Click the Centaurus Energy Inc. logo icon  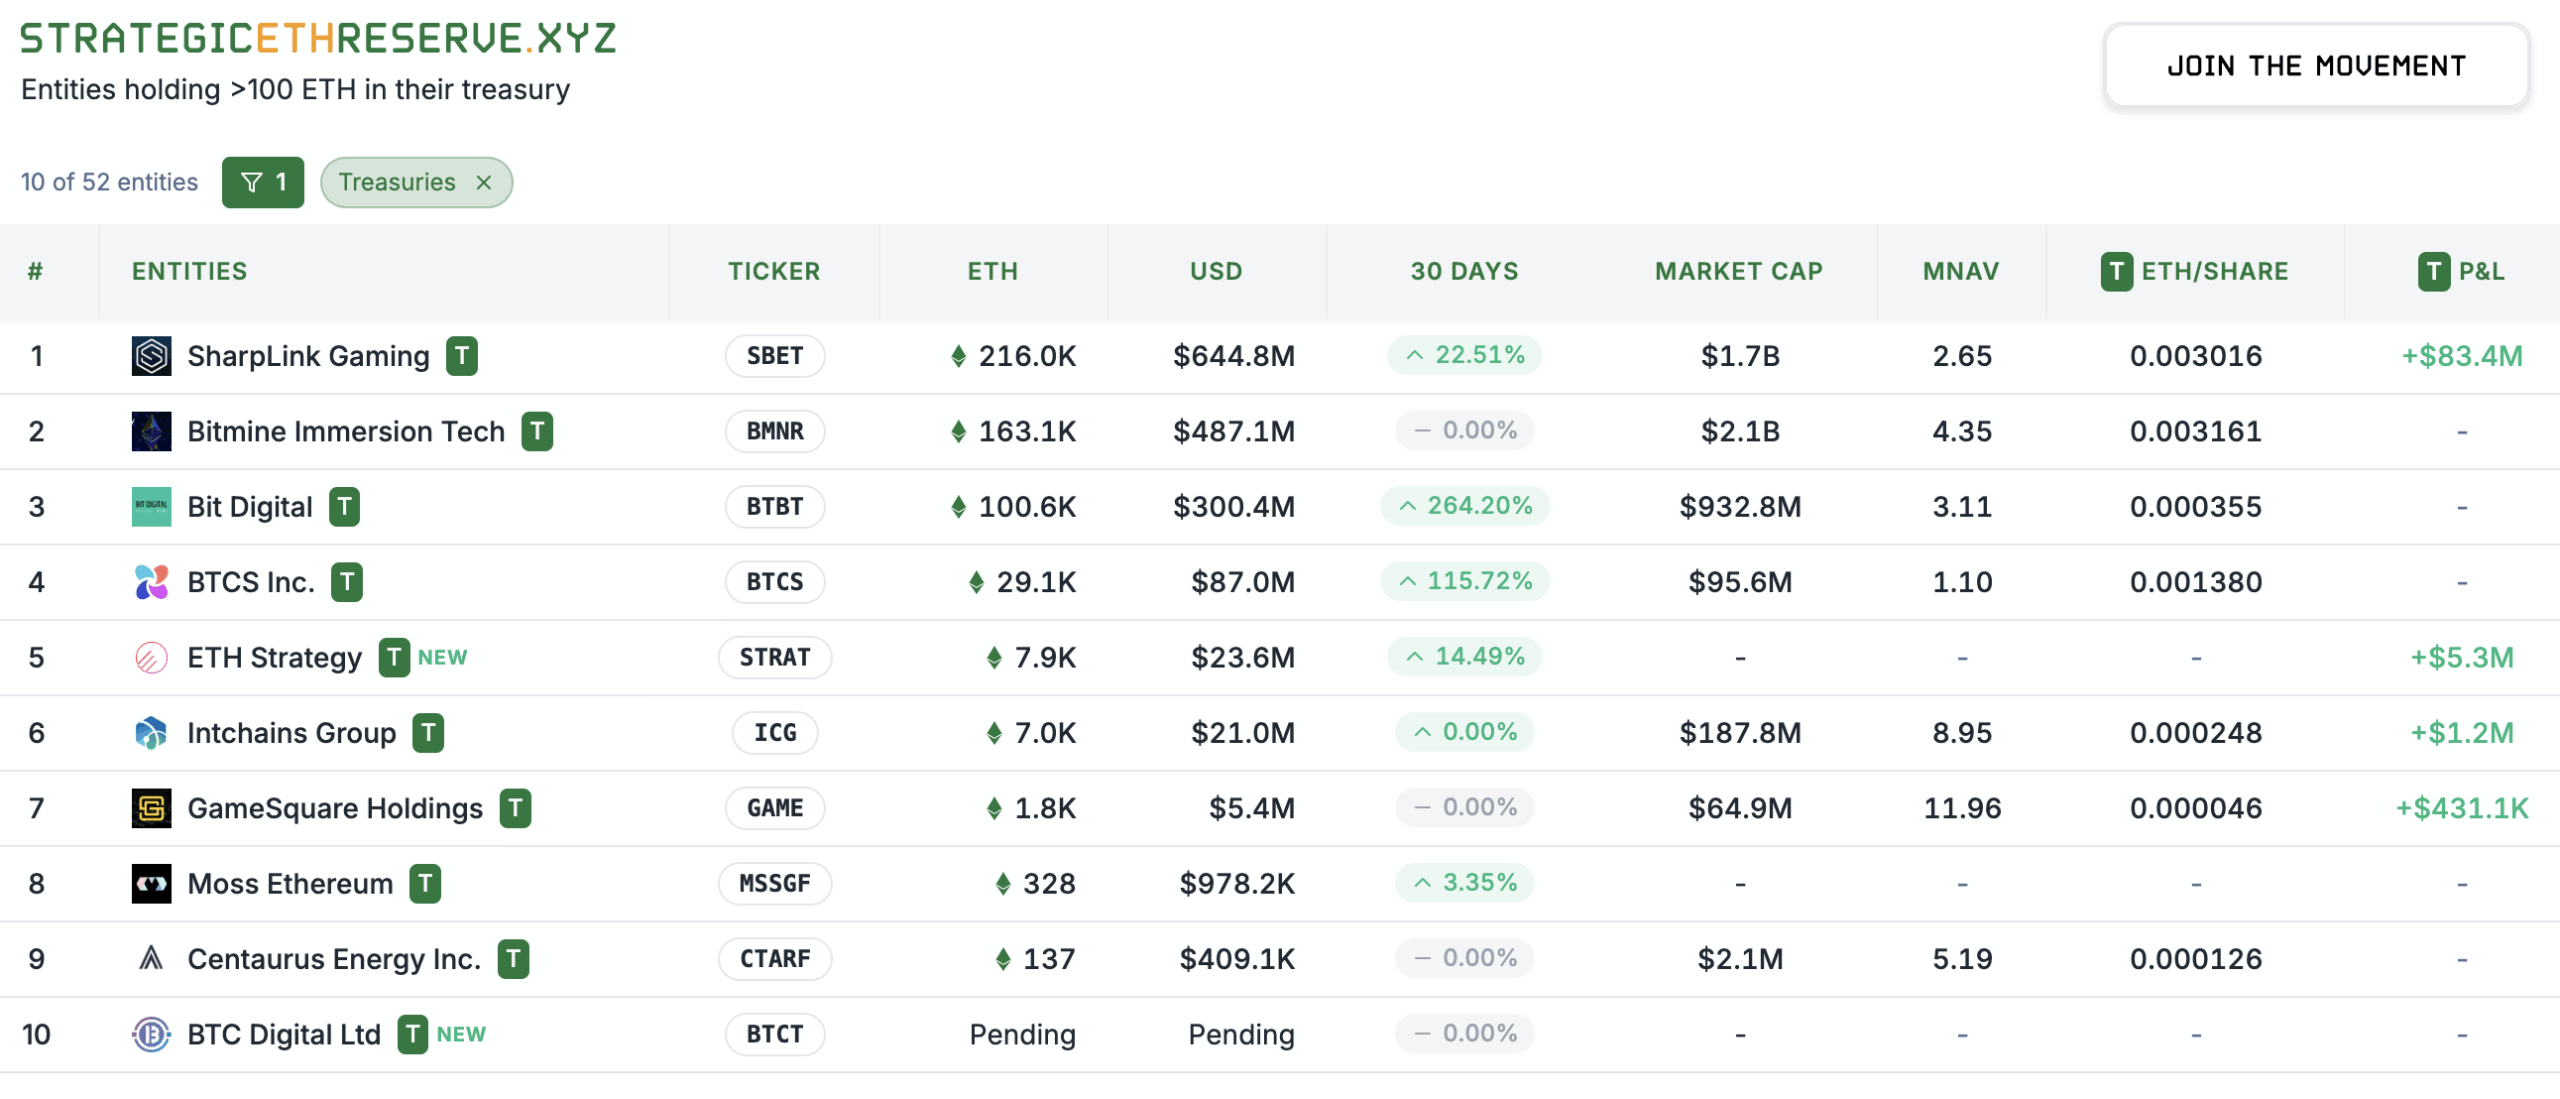(x=151, y=959)
